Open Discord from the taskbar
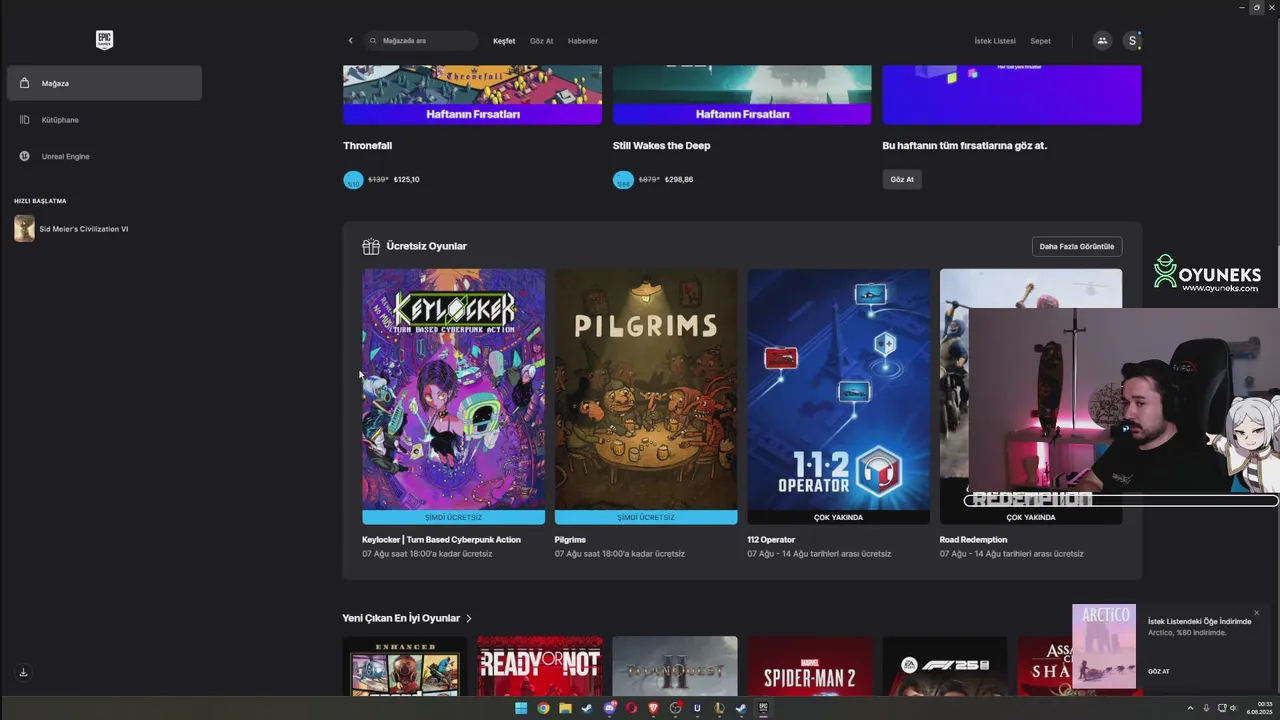Viewport: 1280px width, 720px height. point(609,708)
